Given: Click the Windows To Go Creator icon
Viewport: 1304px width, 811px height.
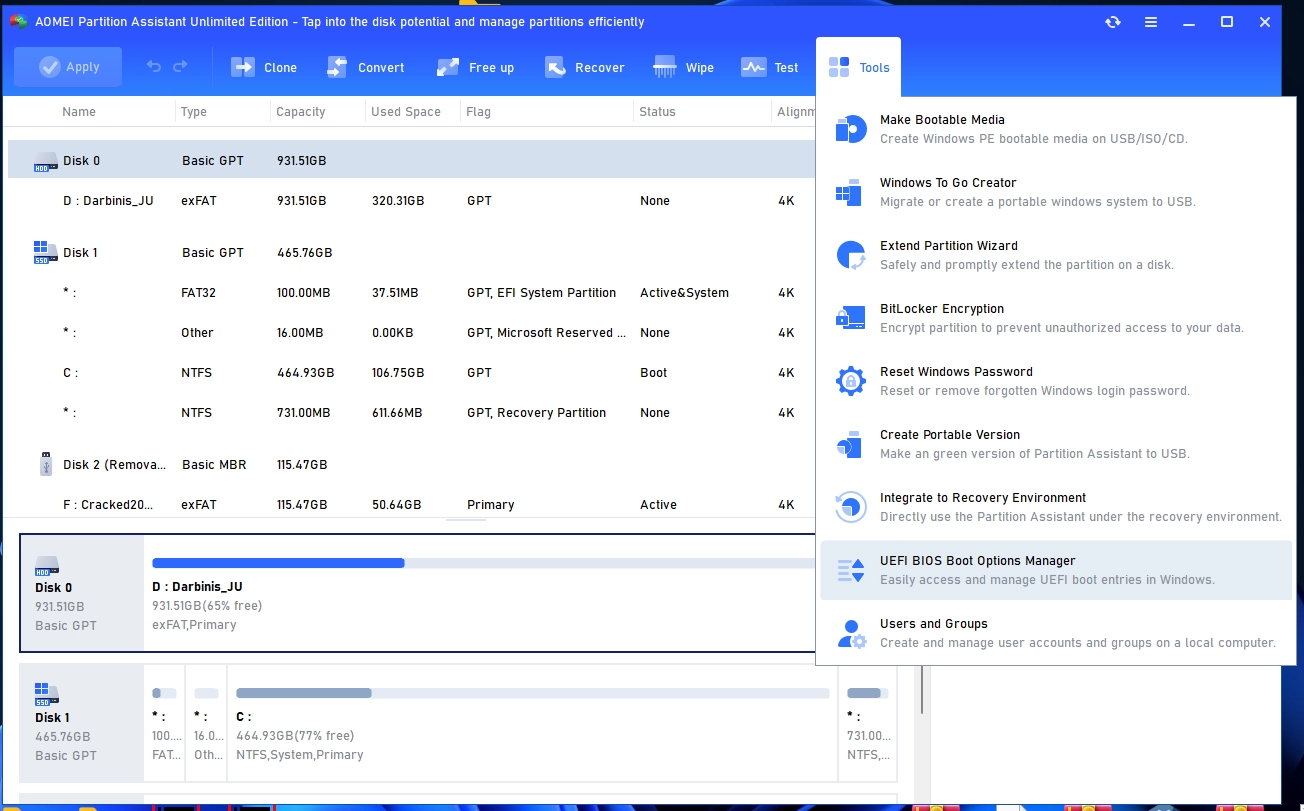Looking at the screenshot, I should coord(850,192).
